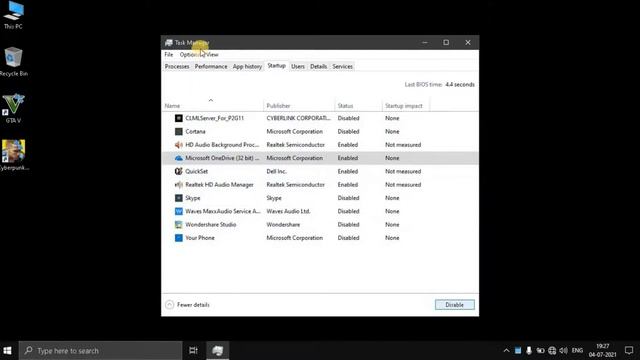Click the ENG language indicator
The height and width of the screenshot is (360, 640).
(577, 351)
